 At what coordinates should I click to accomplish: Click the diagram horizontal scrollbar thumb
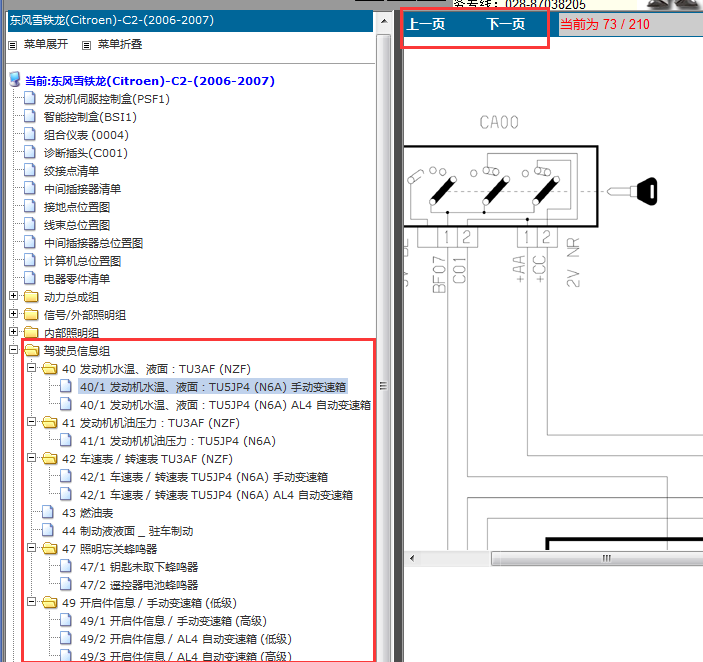click(x=597, y=558)
